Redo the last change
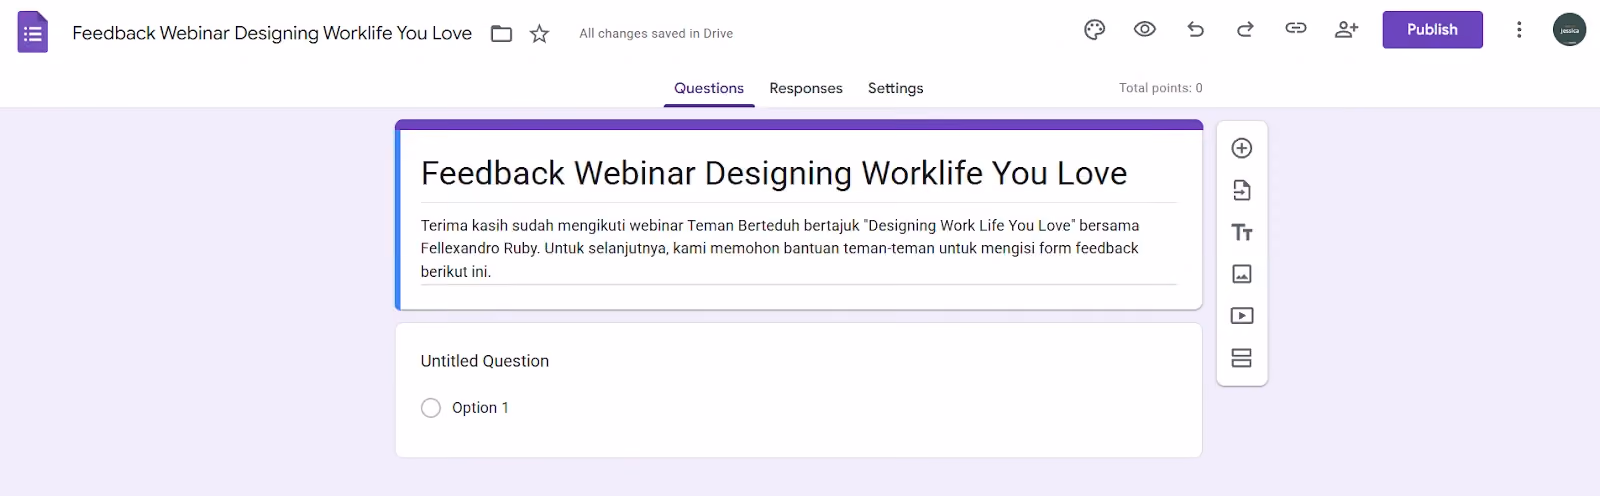1600x496 pixels. [1245, 30]
